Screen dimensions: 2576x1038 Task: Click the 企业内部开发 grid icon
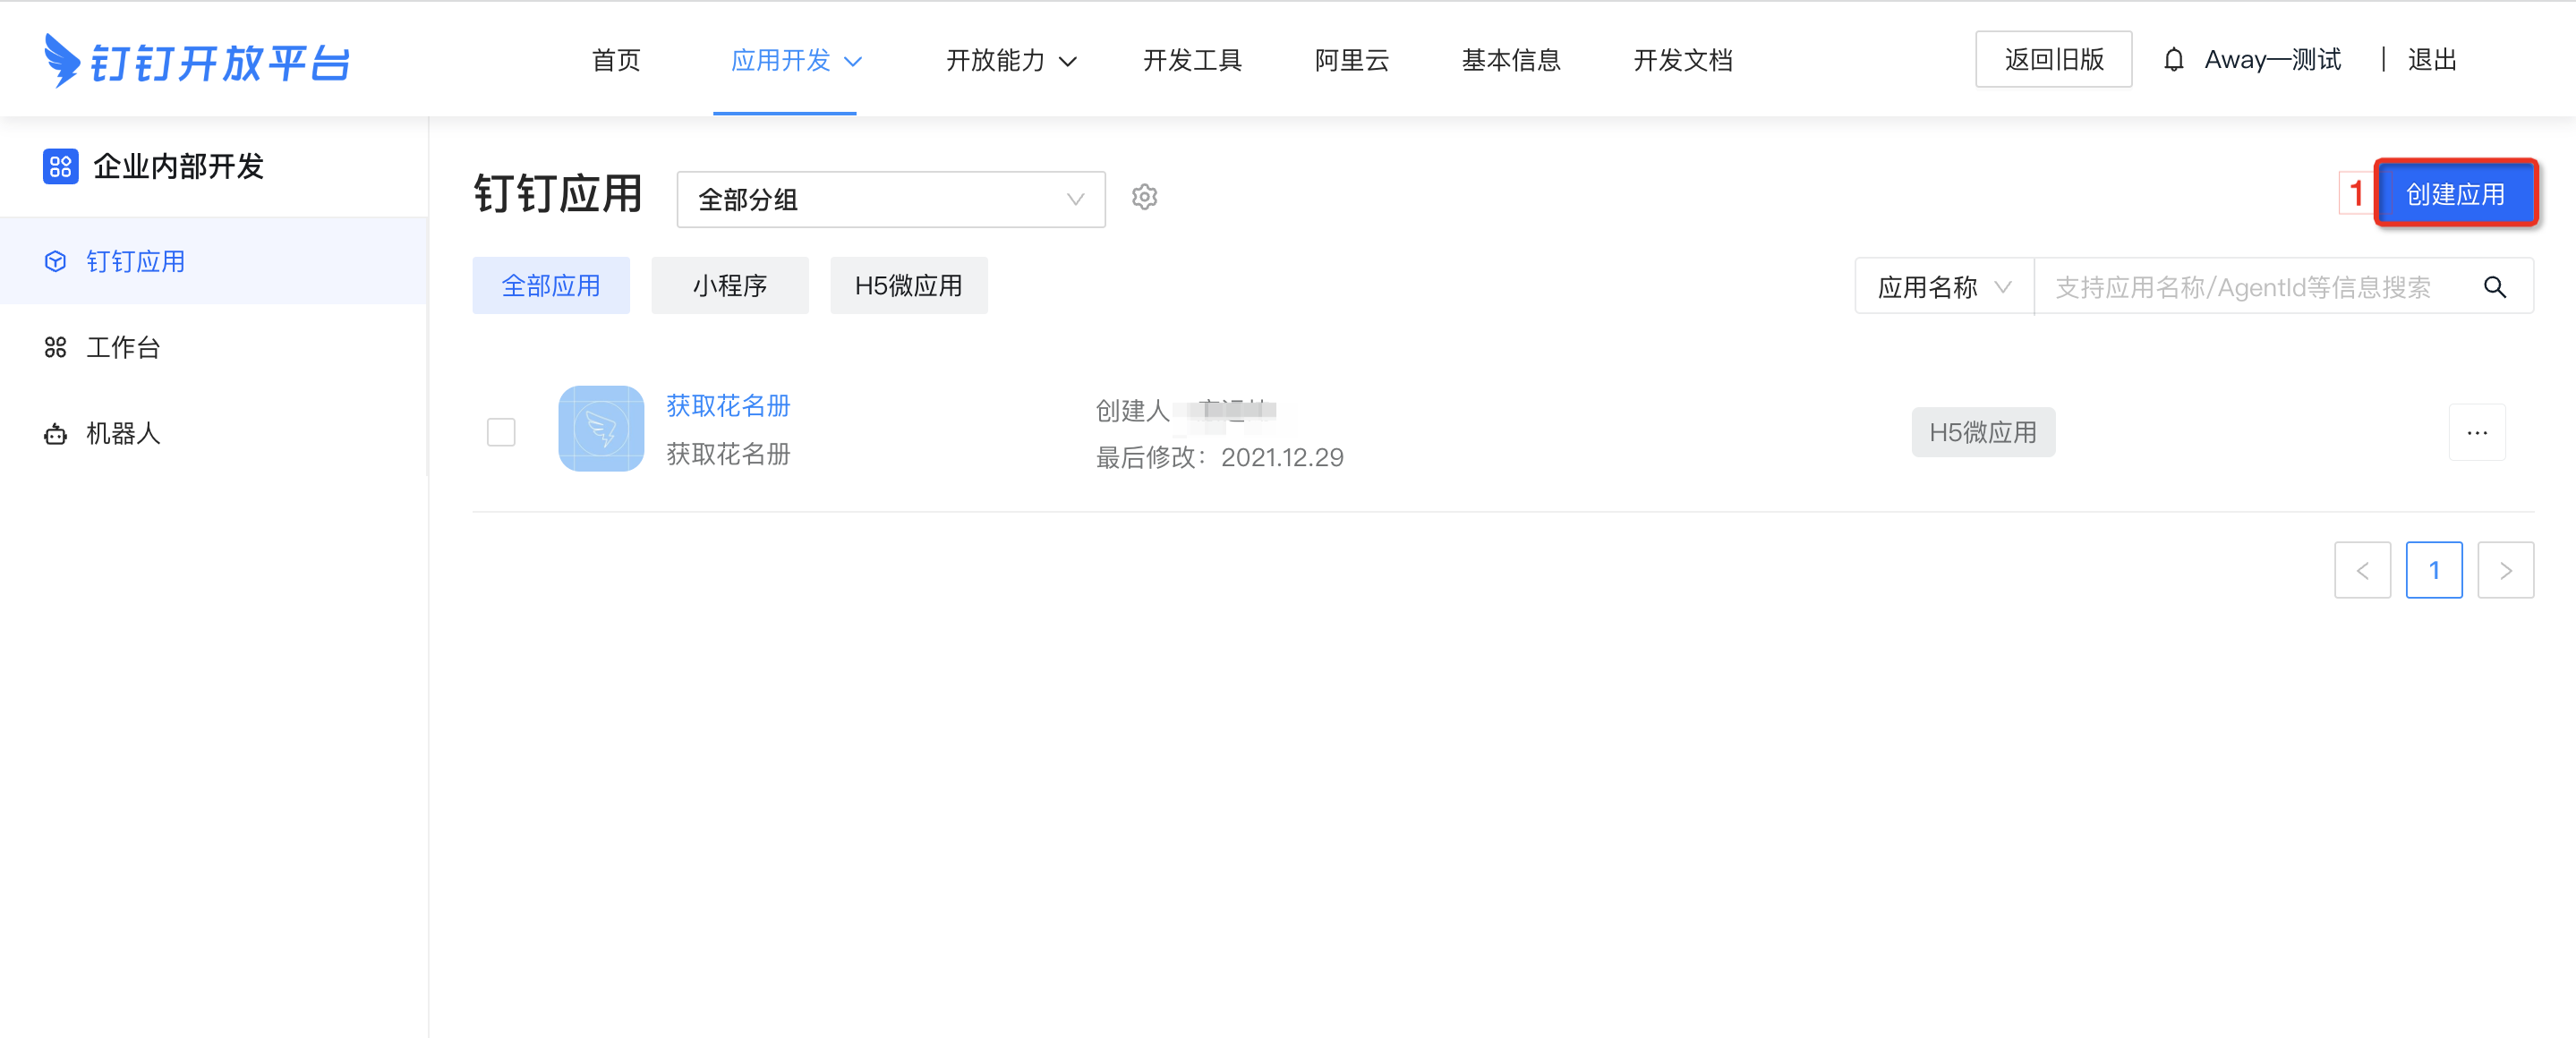click(x=60, y=166)
